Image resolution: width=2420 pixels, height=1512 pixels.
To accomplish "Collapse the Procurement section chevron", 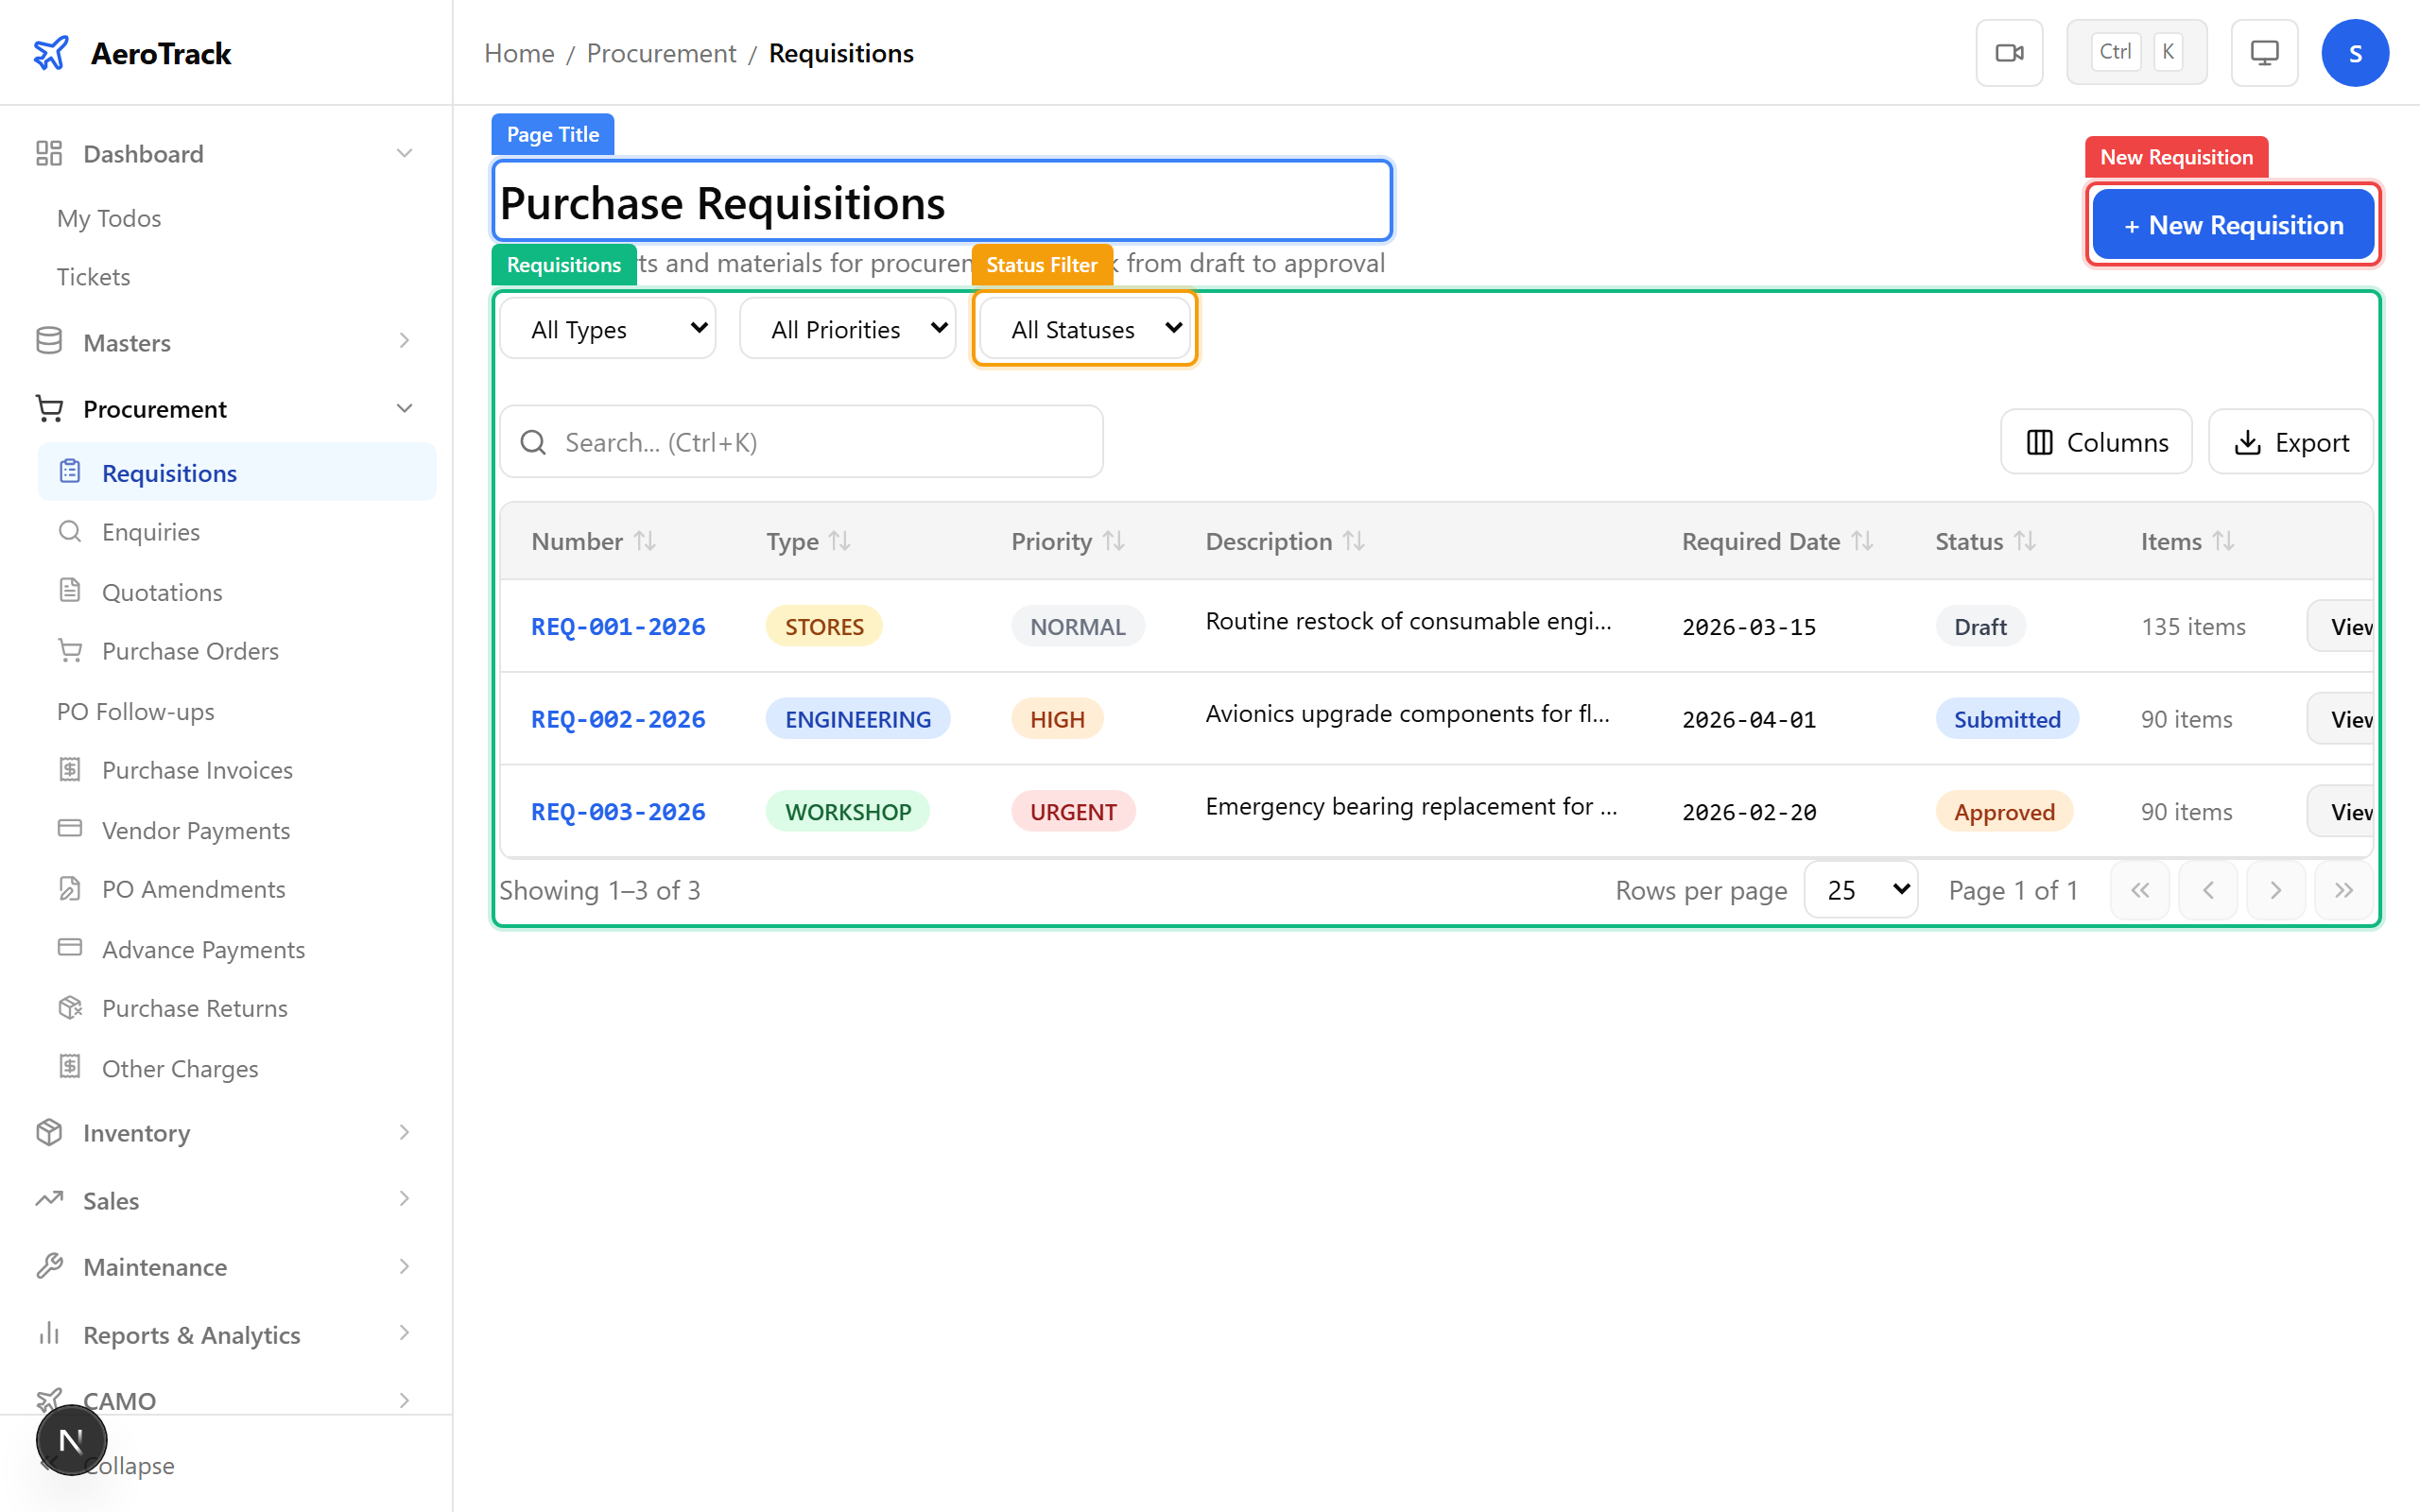I will pyautogui.click(x=404, y=408).
